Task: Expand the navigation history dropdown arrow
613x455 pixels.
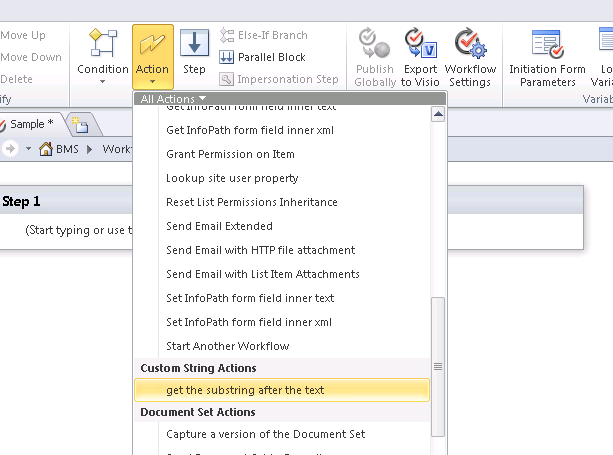Action: [x=27, y=149]
